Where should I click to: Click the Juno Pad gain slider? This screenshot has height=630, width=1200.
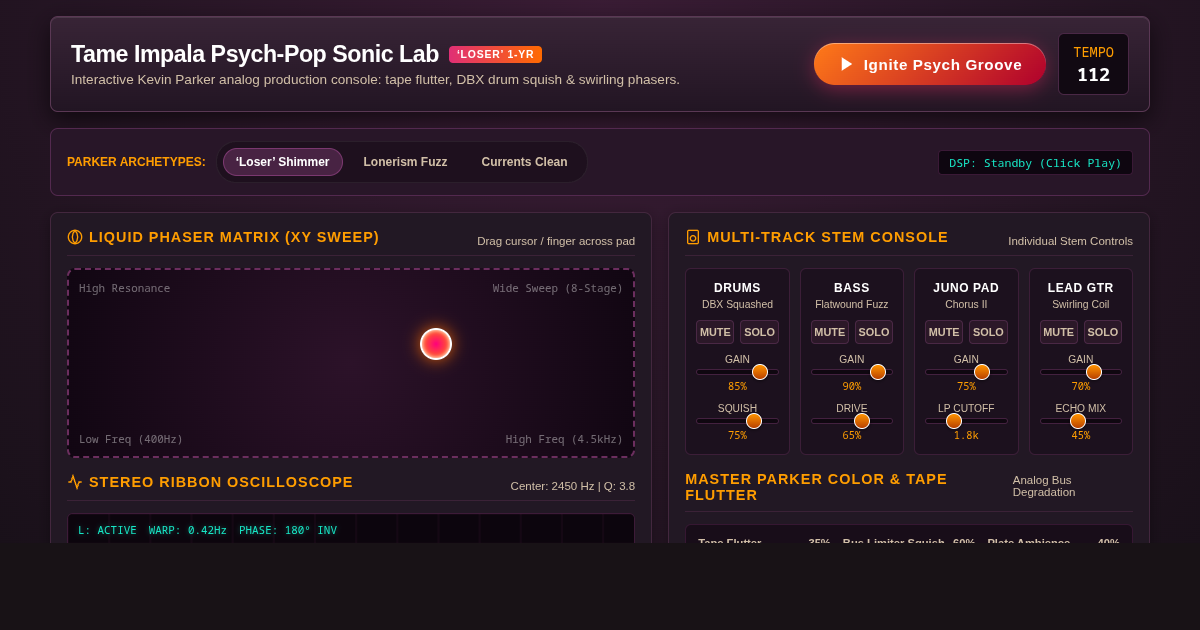(966, 372)
